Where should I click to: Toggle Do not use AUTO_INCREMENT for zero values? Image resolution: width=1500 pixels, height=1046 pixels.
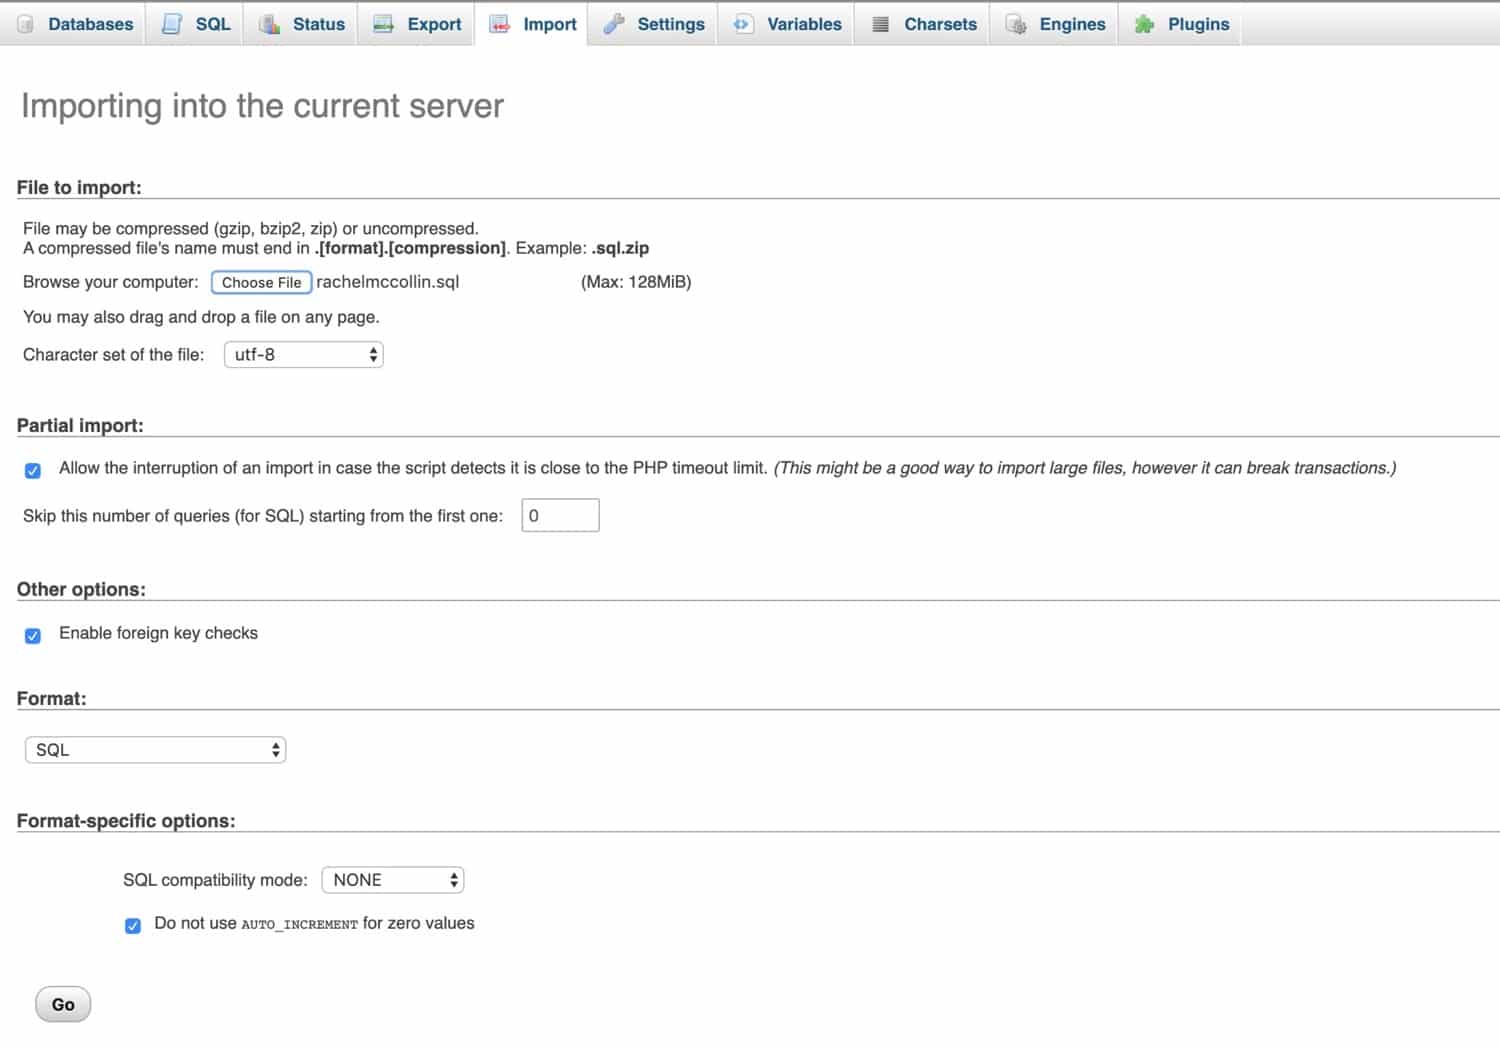coord(133,925)
